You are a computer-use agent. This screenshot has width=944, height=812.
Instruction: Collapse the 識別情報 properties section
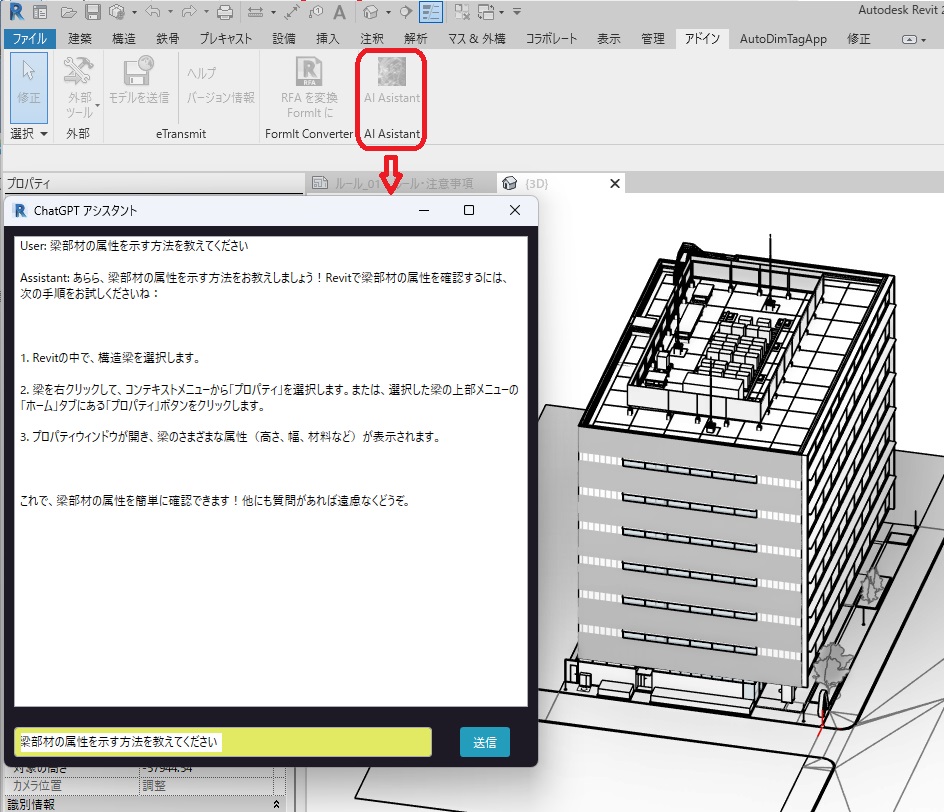(276, 804)
